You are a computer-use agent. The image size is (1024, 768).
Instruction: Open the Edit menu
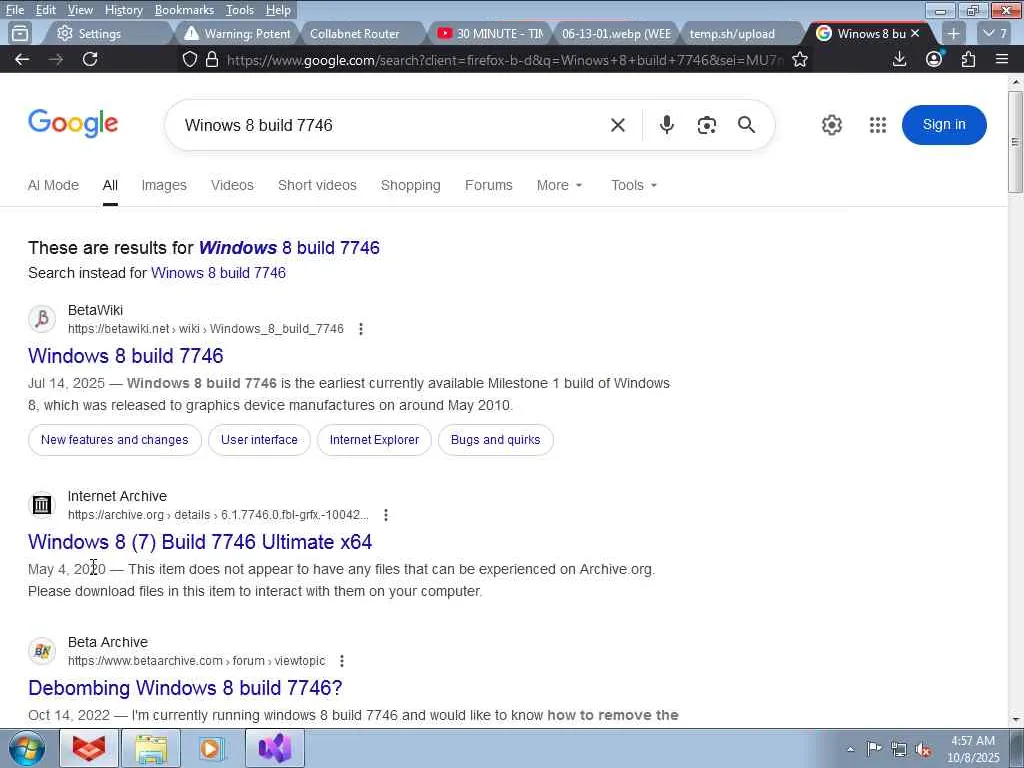pos(46,10)
